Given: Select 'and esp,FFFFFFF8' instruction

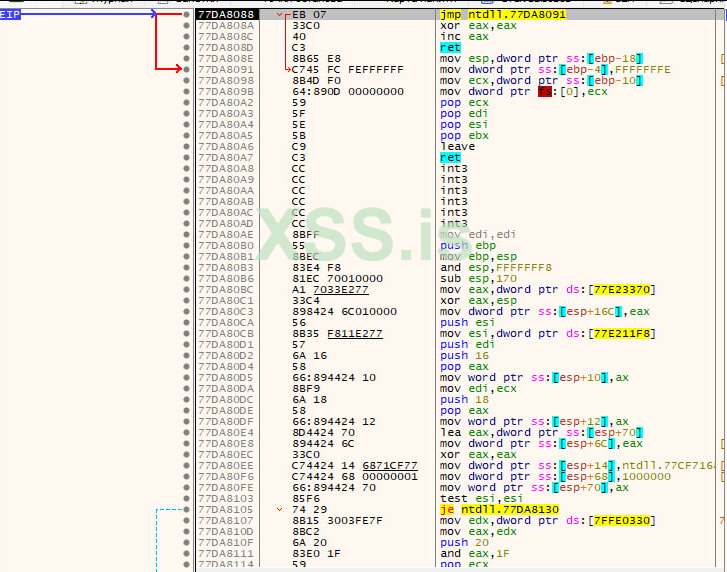Looking at the screenshot, I should coord(496,267).
